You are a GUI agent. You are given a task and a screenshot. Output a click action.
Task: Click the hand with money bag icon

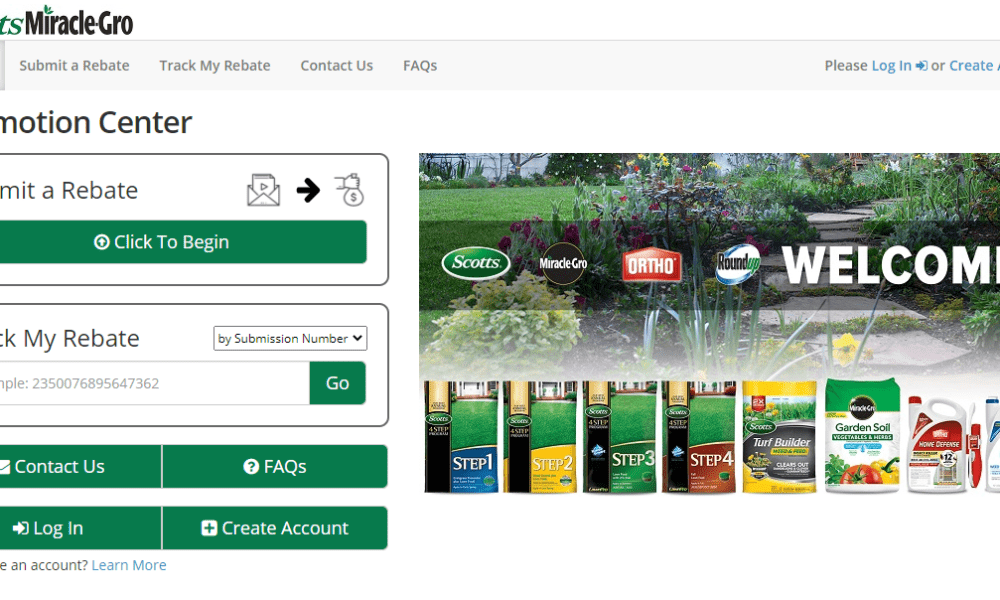pyautogui.click(x=349, y=190)
